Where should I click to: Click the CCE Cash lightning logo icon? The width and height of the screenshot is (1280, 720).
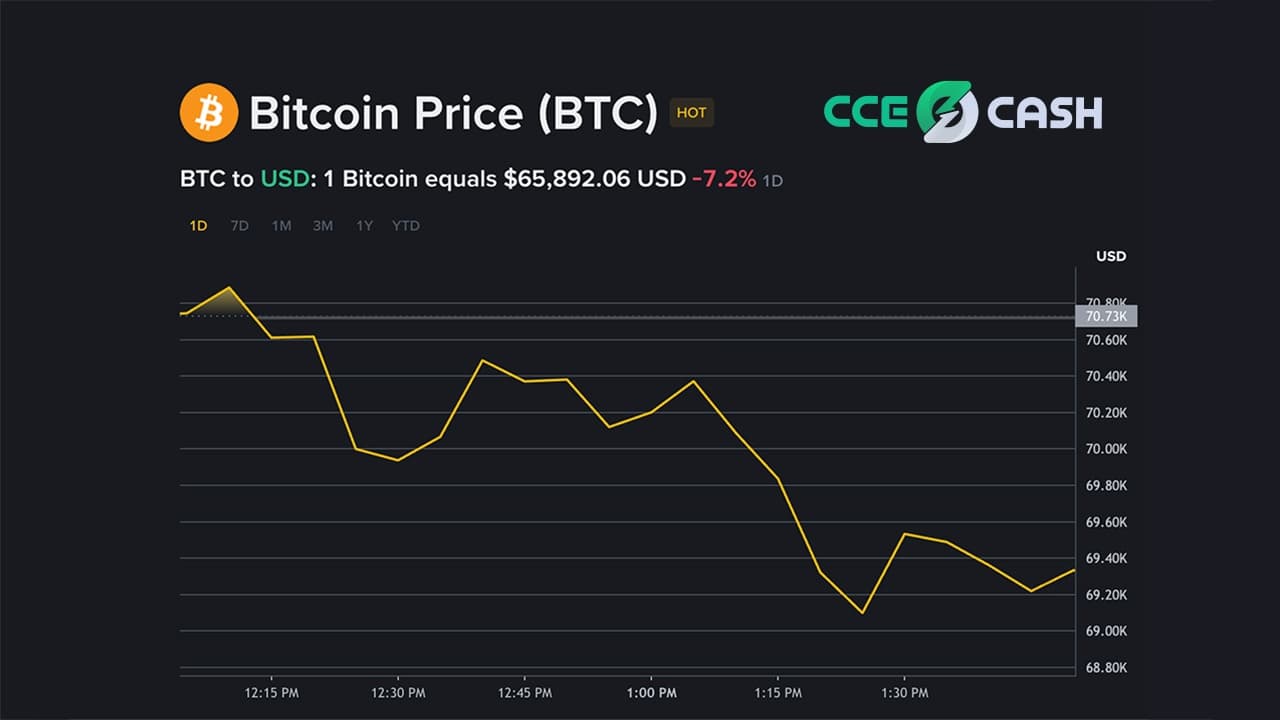(x=946, y=112)
